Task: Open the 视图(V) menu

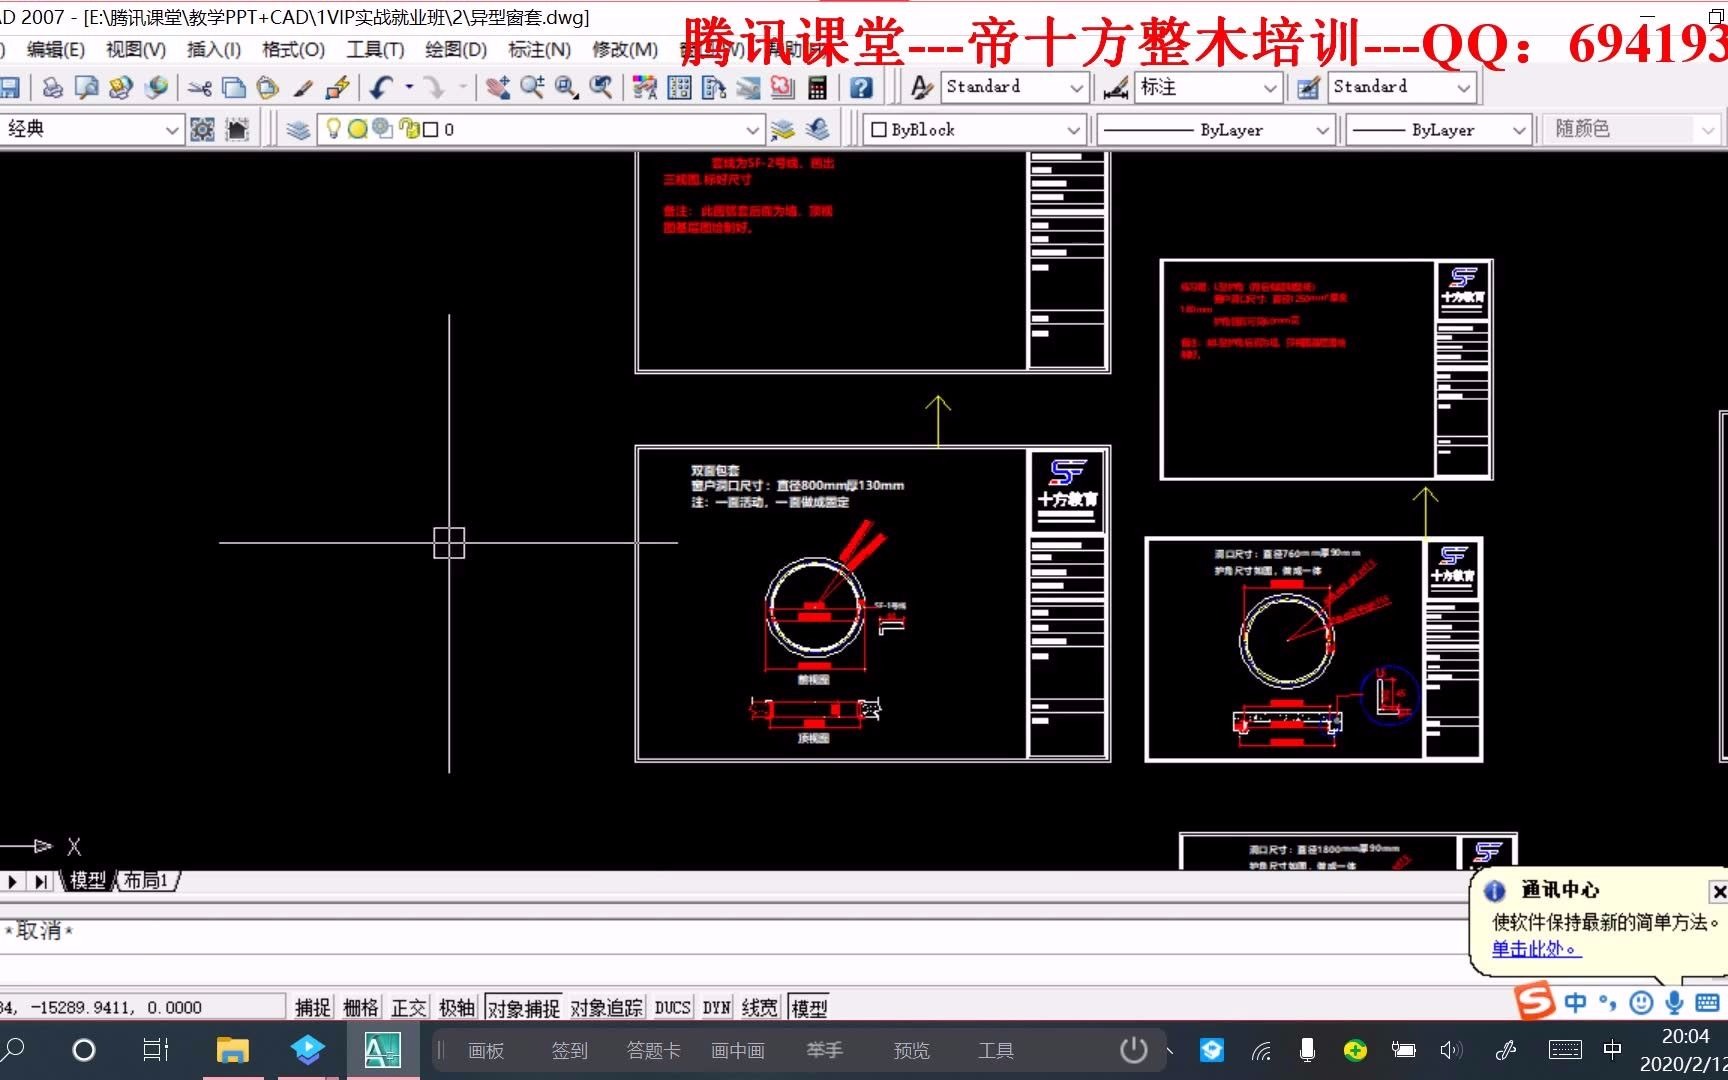Action: (x=135, y=49)
